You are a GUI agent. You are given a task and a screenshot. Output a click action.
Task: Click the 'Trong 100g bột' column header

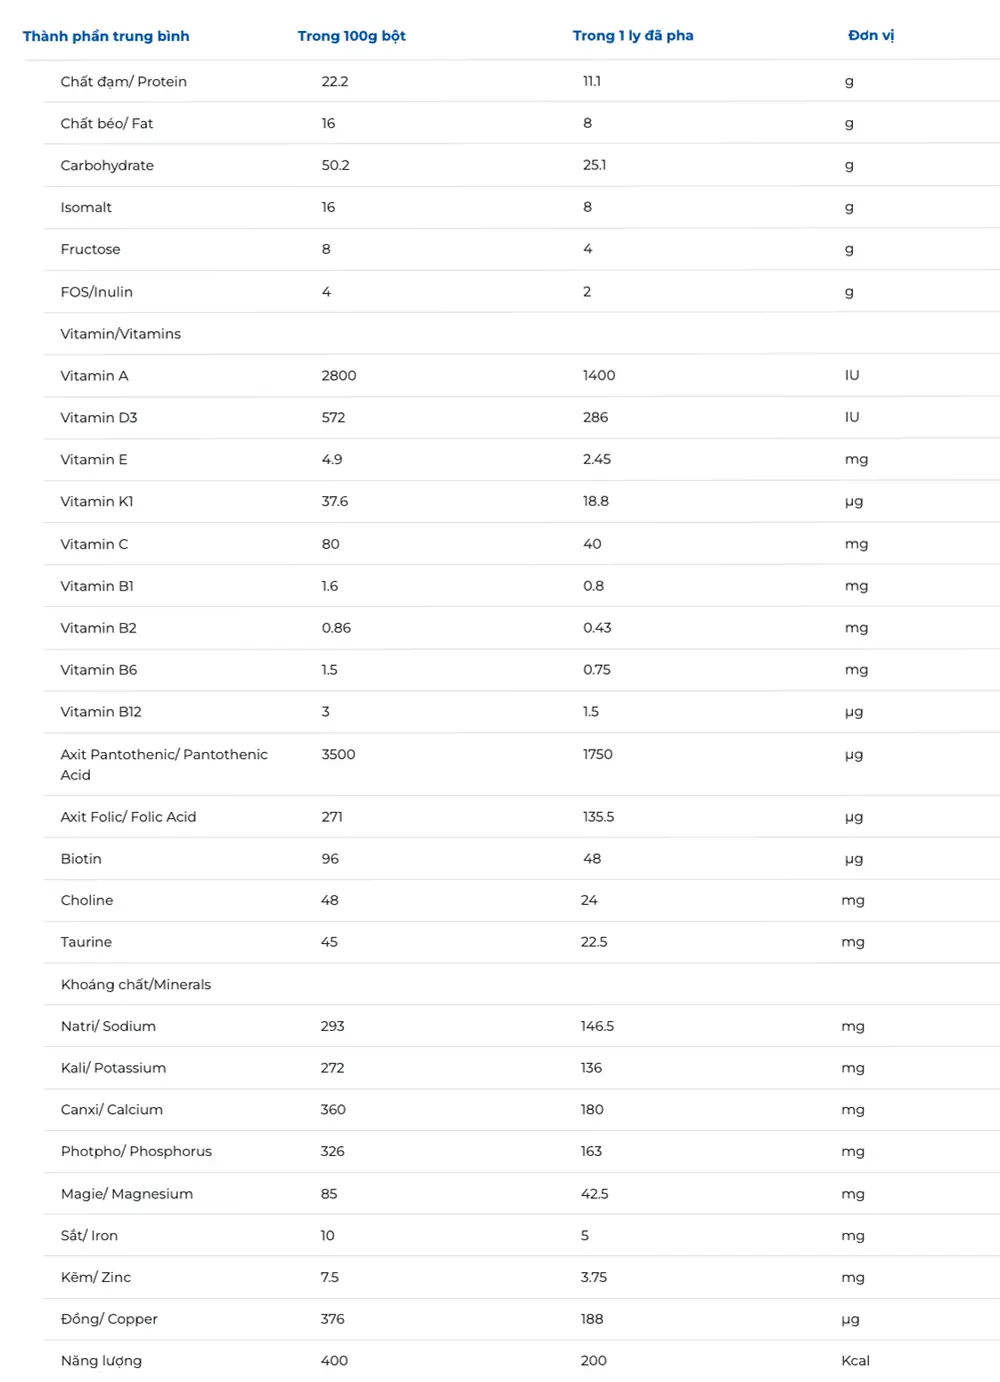tap(351, 36)
